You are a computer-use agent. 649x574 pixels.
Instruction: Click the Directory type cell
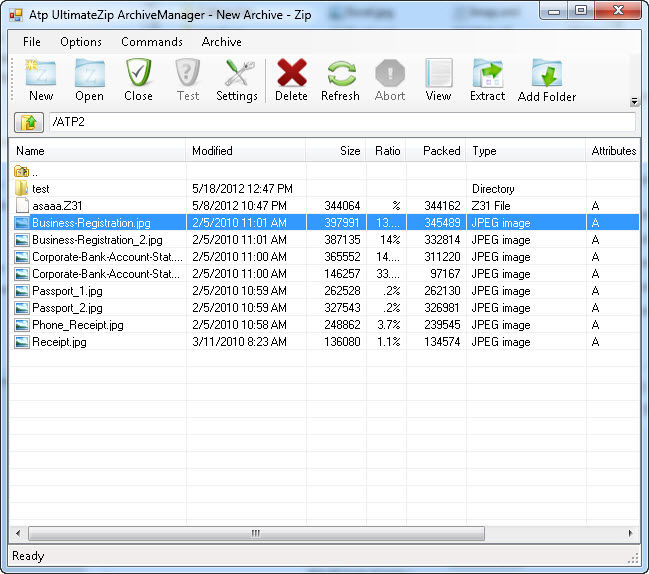(493, 189)
